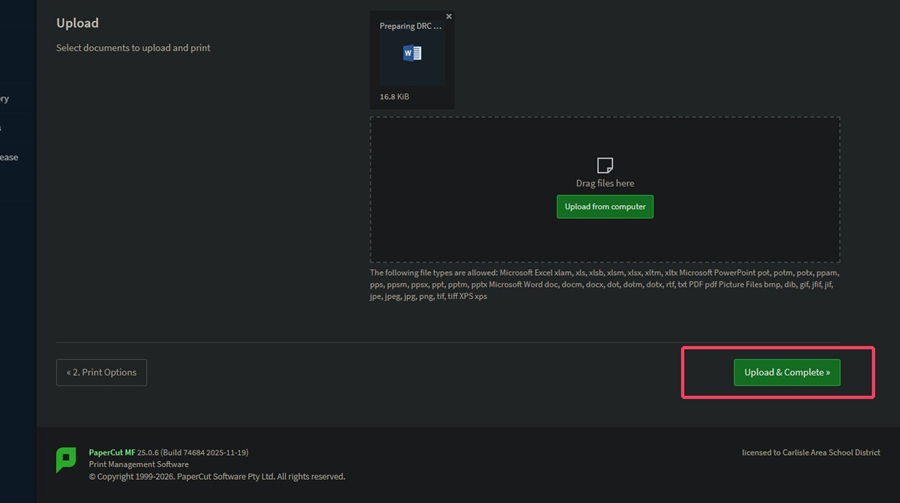900x503 pixels.
Task: Open the PaperCut MF link
Action: pyautogui.click(x=112, y=452)
